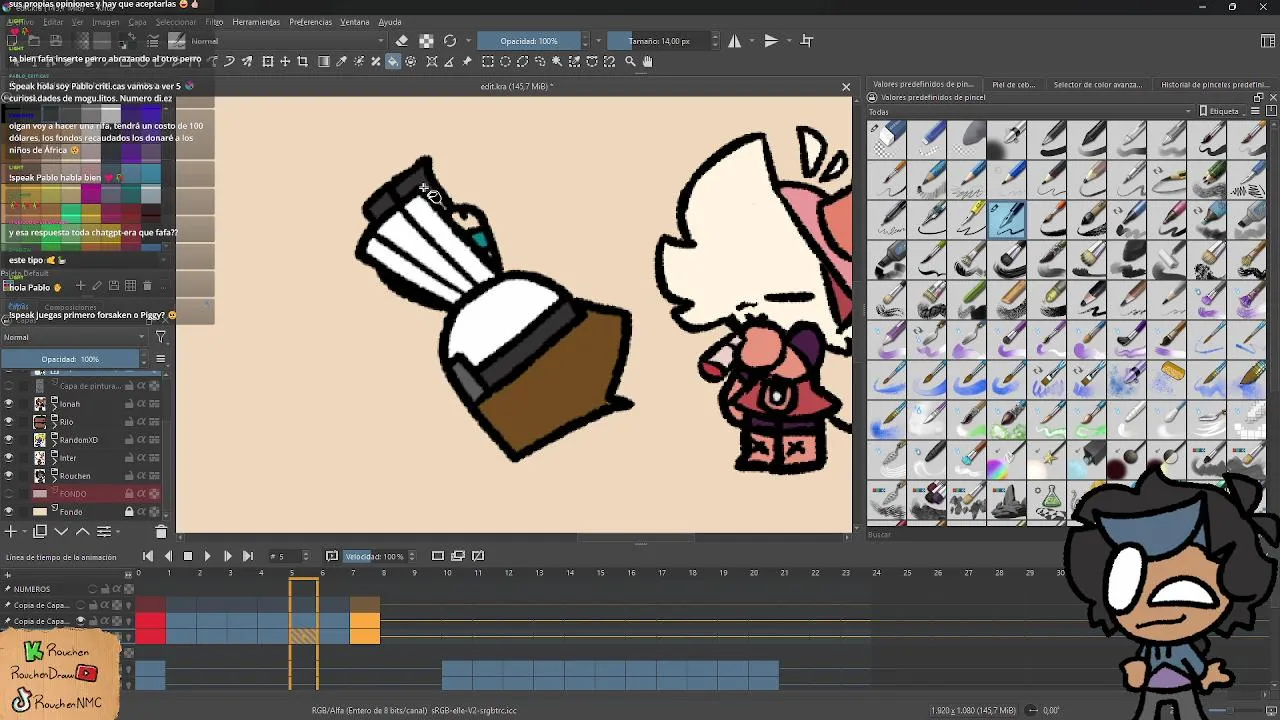Select the elliptical selection tool
The image size is (1280, 720).
(505, 61)
